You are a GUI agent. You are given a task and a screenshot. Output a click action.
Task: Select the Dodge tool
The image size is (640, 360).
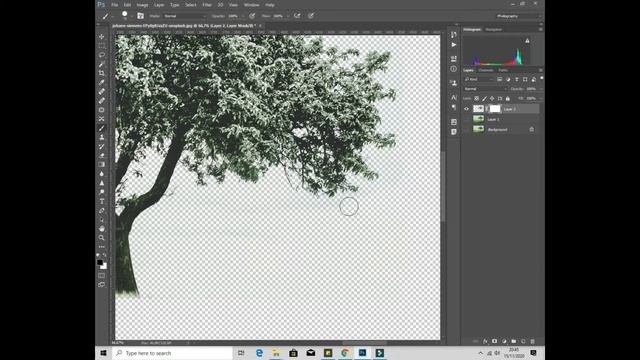point(102,192)
